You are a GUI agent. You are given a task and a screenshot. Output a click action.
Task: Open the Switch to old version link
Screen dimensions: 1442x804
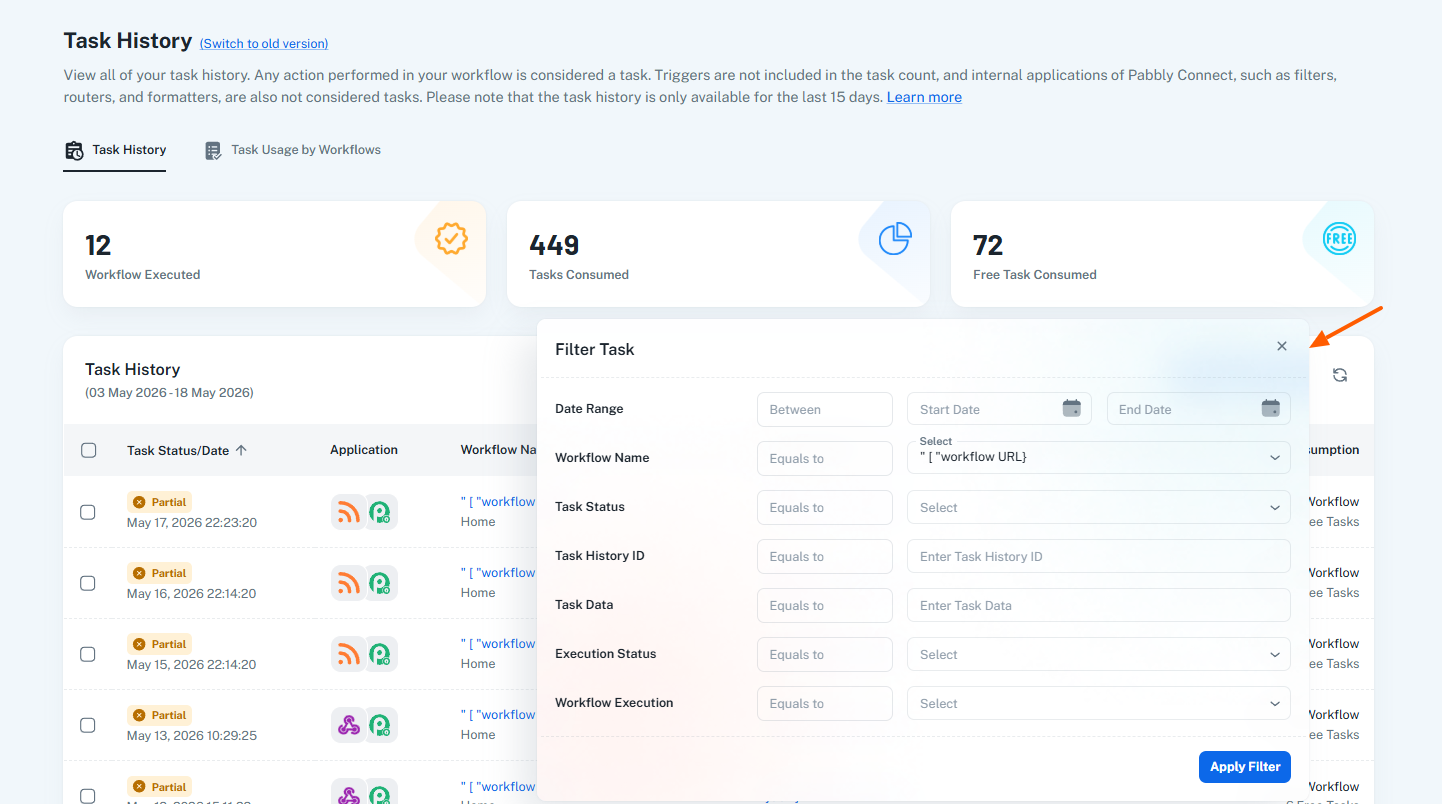[x=264, y=44]
